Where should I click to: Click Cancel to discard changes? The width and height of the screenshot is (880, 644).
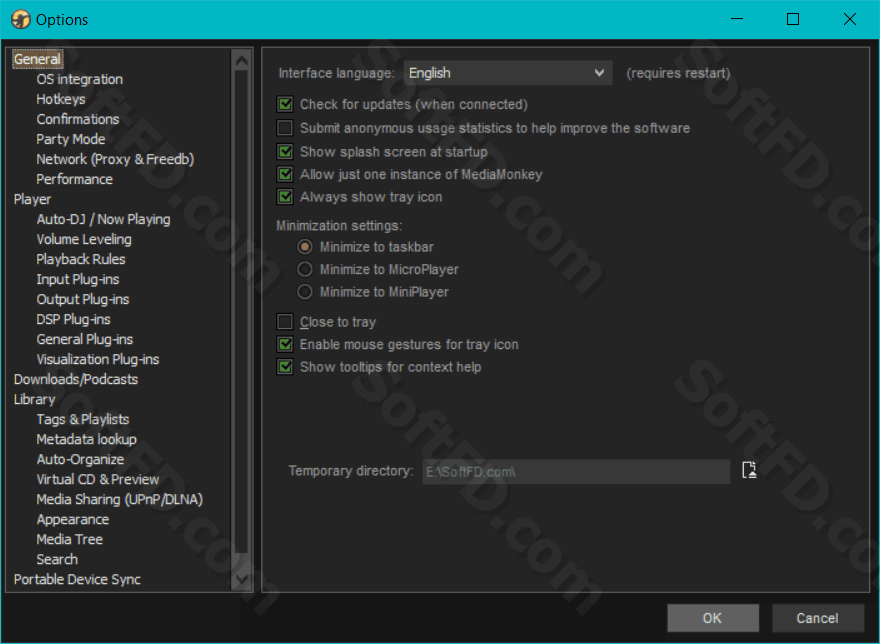(818, 618)
